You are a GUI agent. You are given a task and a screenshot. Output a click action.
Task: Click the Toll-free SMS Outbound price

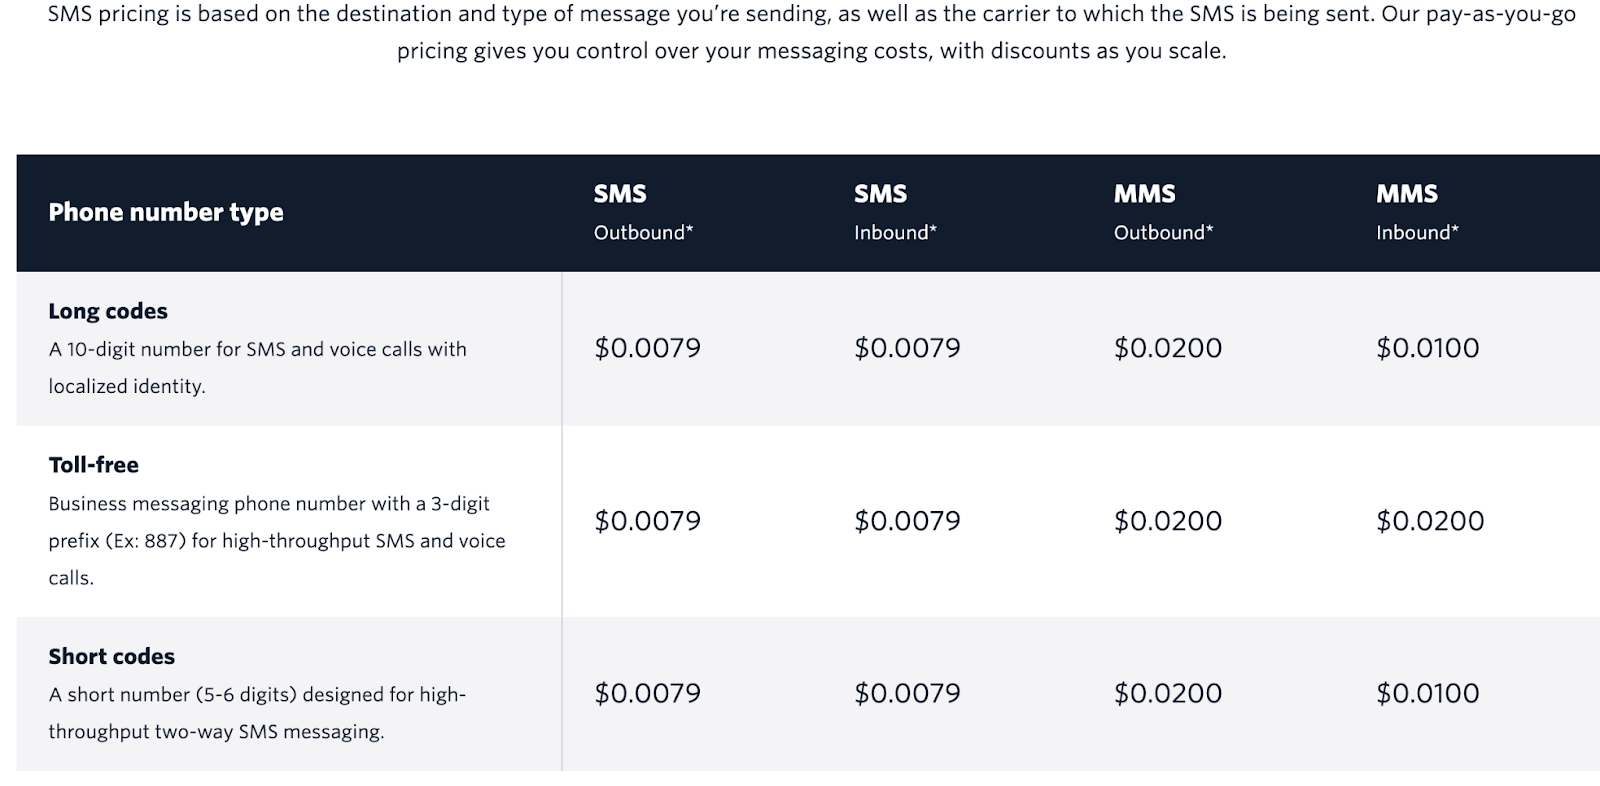647,521
